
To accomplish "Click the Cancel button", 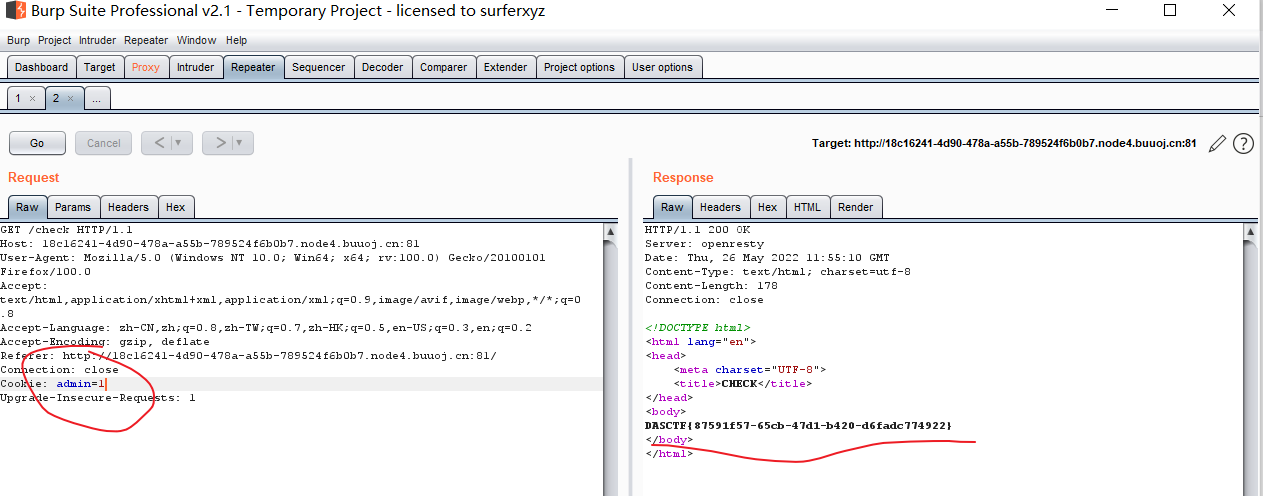I will coord(104,143).
